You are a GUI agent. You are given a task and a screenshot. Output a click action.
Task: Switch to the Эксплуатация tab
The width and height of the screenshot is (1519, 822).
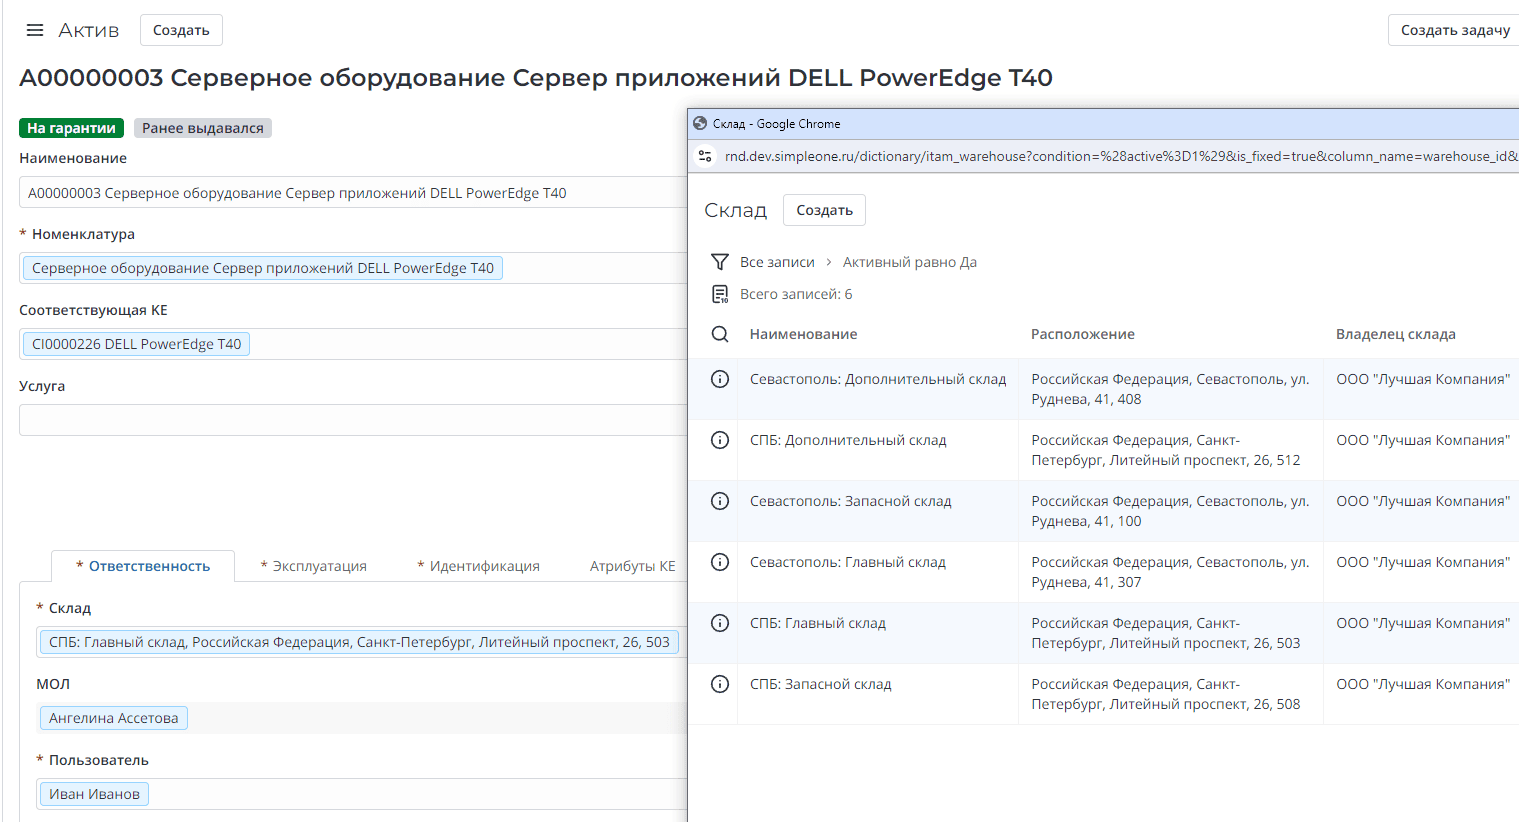pos(313,566)
